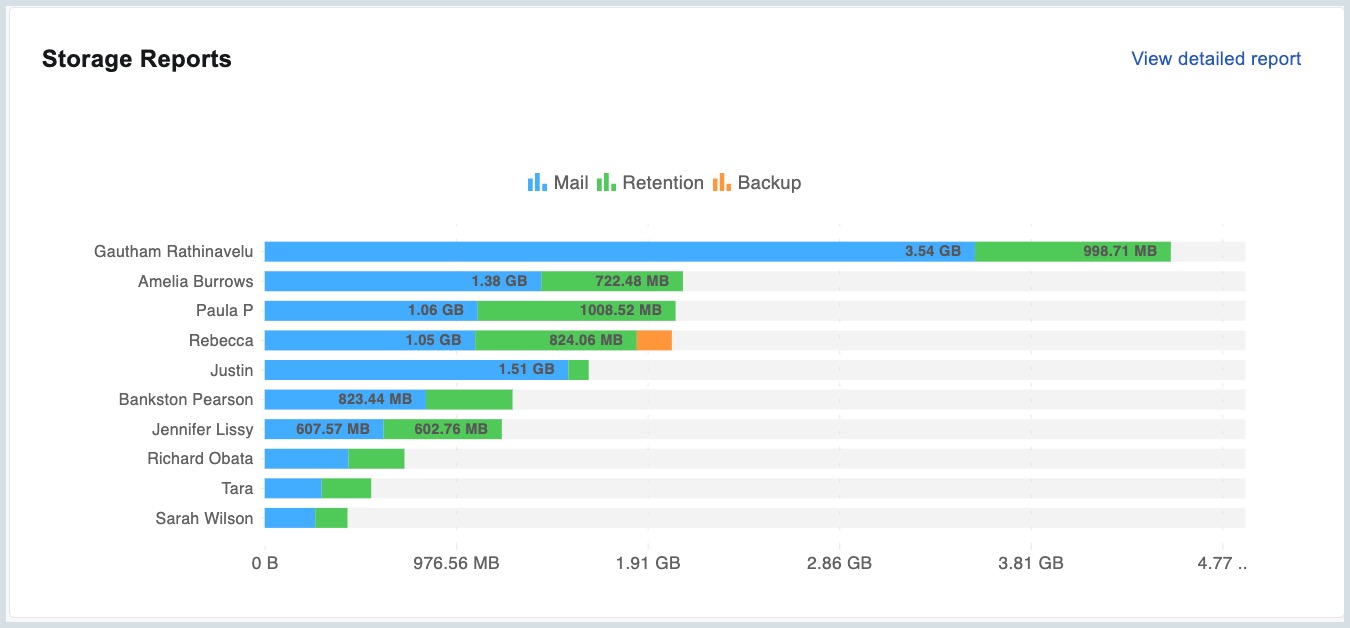
Task: Click the Storage Reports heading
Action: point(137,59)
